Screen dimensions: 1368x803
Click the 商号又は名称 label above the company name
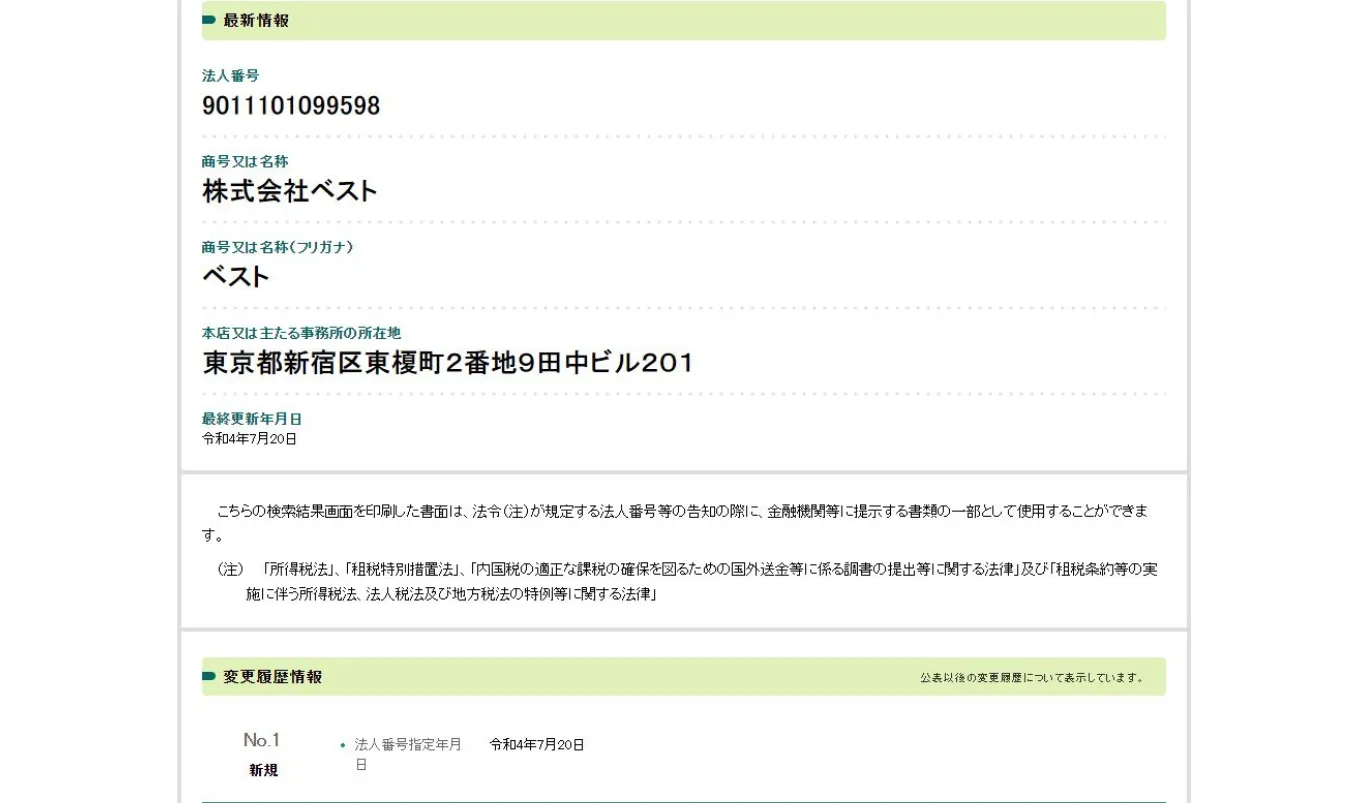pyautogui.click(x=245, y=162)
